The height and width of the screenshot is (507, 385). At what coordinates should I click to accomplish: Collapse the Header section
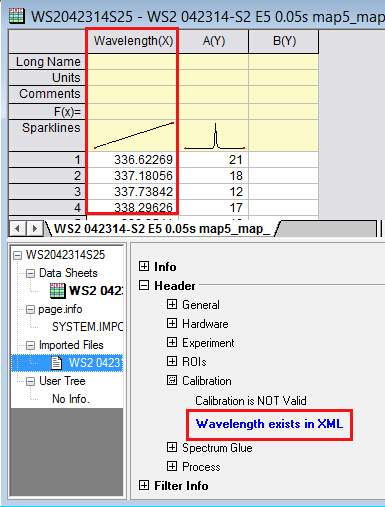[x=144, y=285]
